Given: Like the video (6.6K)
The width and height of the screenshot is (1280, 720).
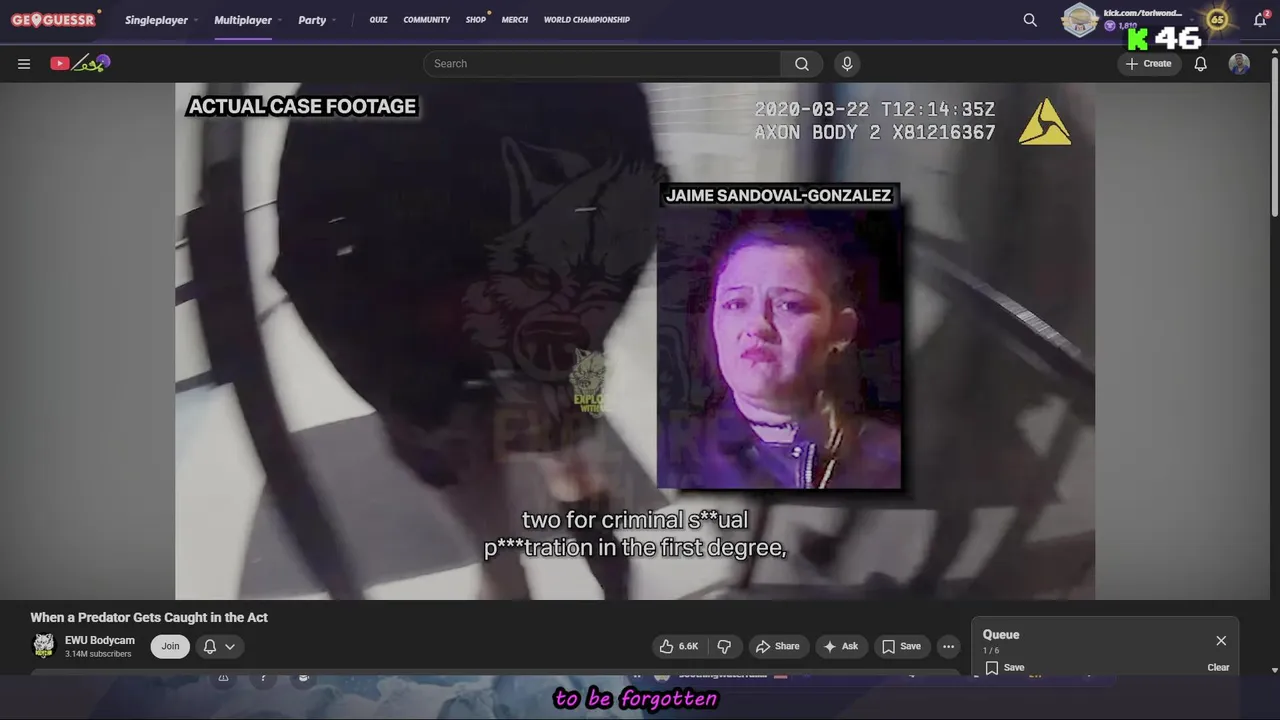Looking at the screenshot, I should [678, 646].
